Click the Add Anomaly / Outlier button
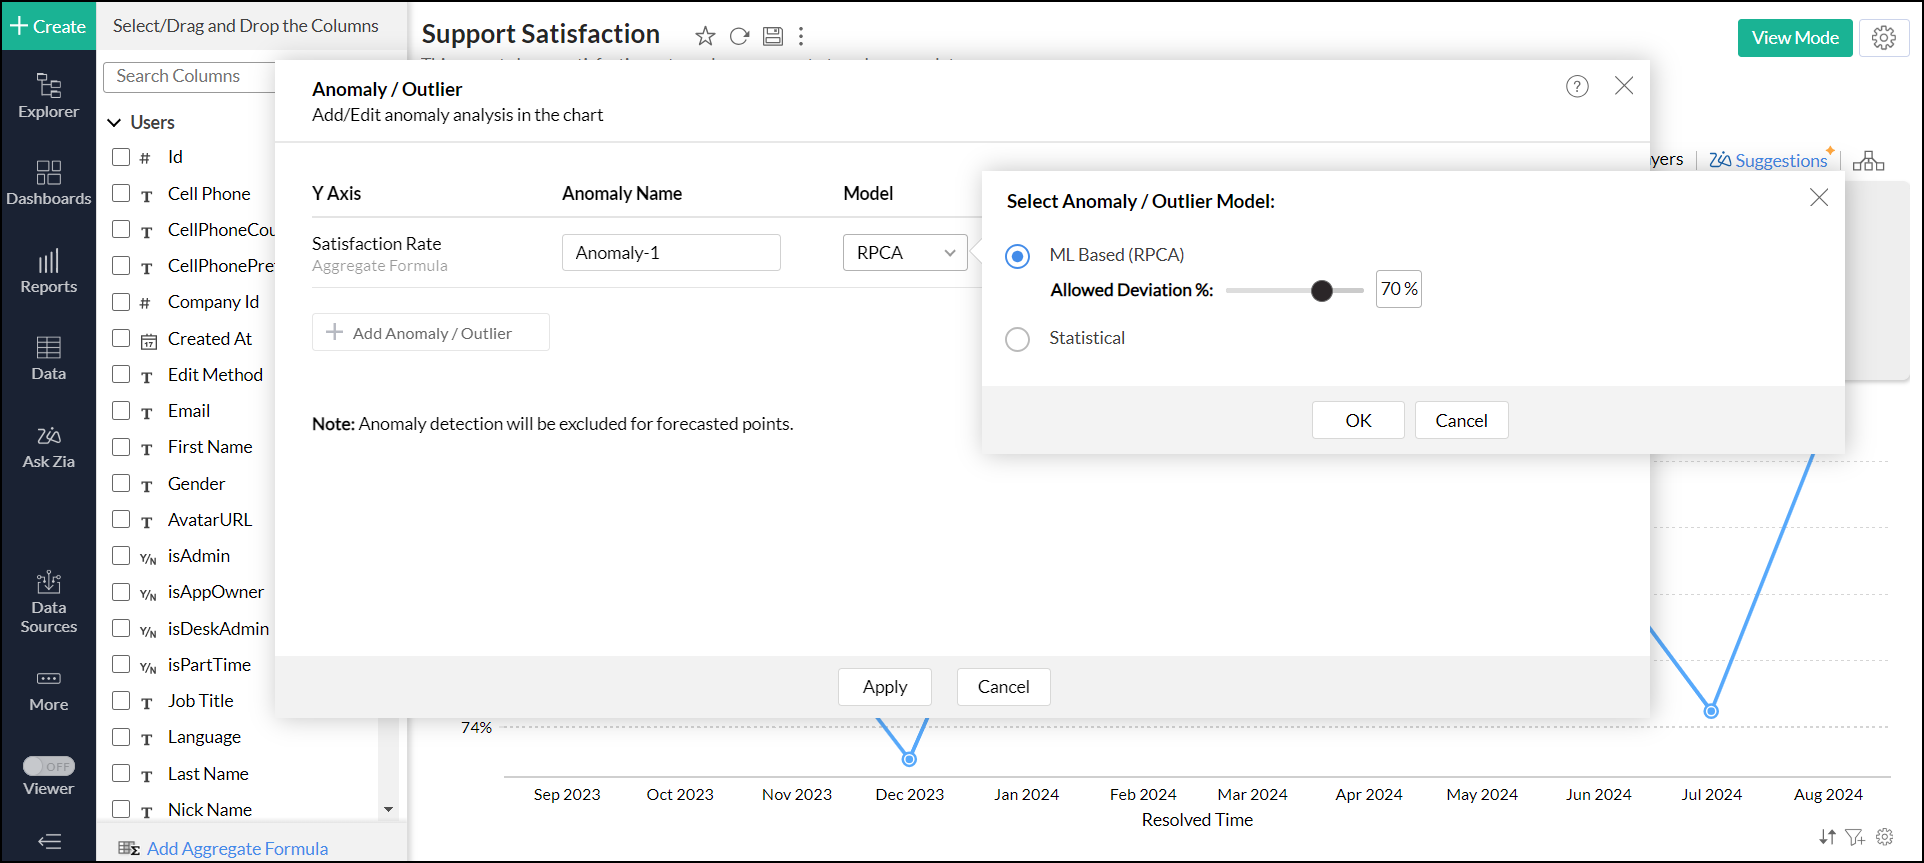 coord(430,333)
